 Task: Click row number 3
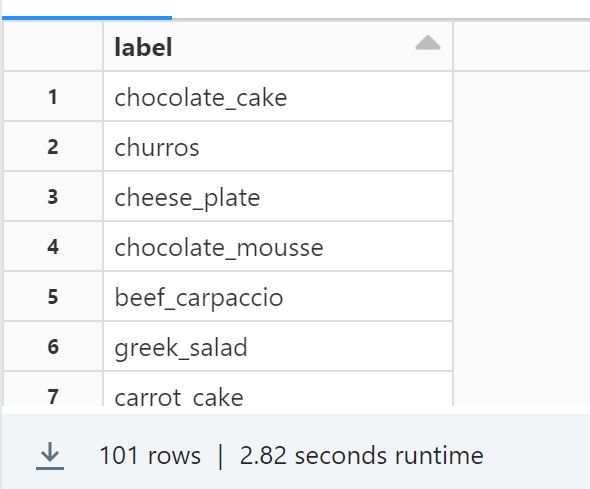tap(53, 197)
